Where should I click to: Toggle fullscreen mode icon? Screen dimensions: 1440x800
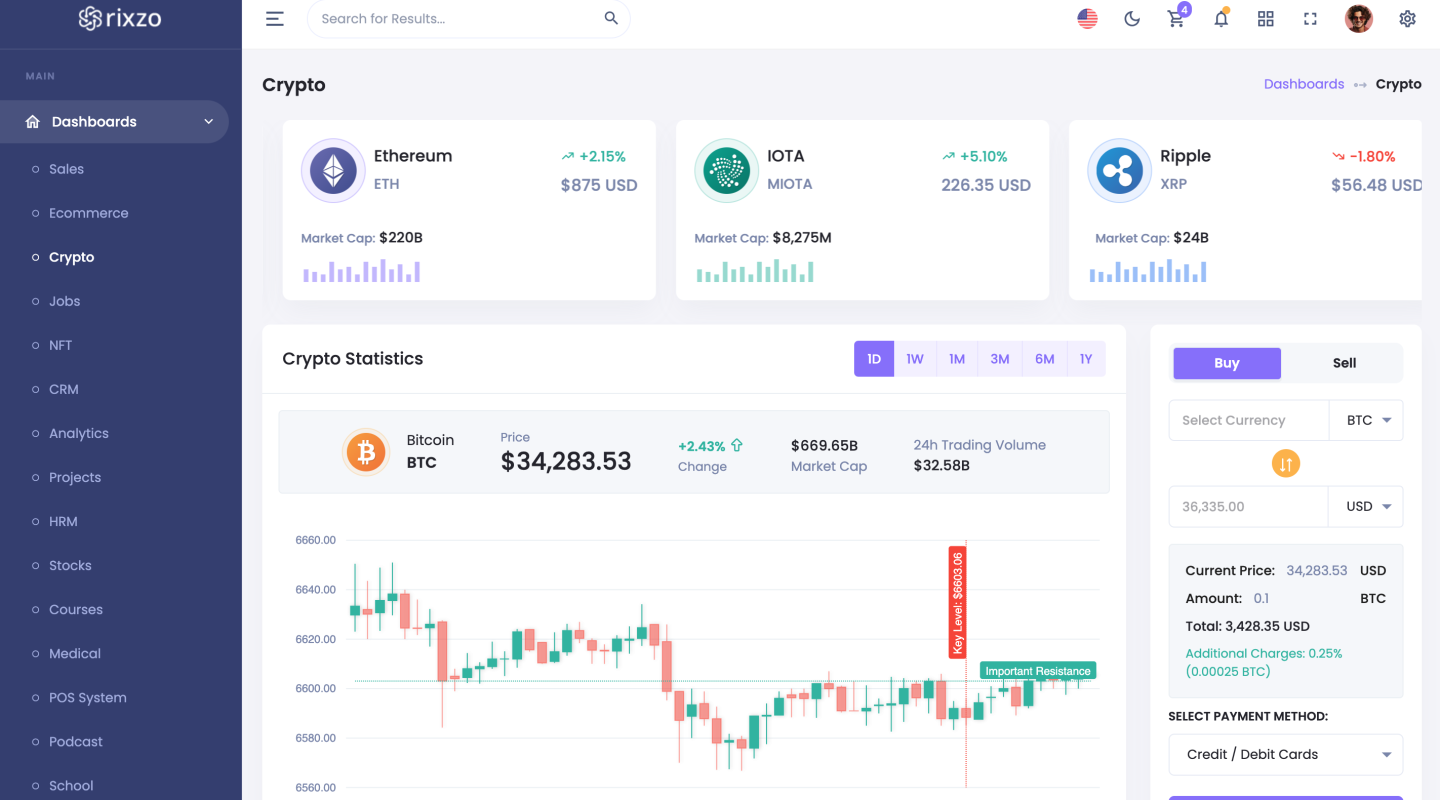pyautogui.click(x=1310, y=19)
